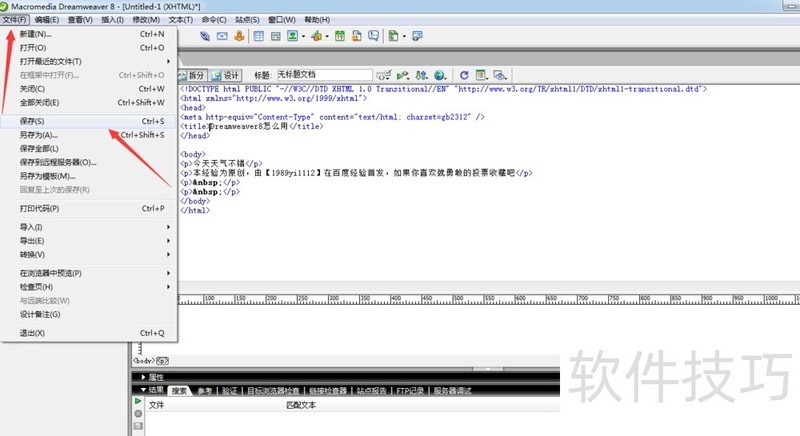The image size is (800, 436).
Task: Click the Preview in Browser globe icon
Action: [440, 75]
